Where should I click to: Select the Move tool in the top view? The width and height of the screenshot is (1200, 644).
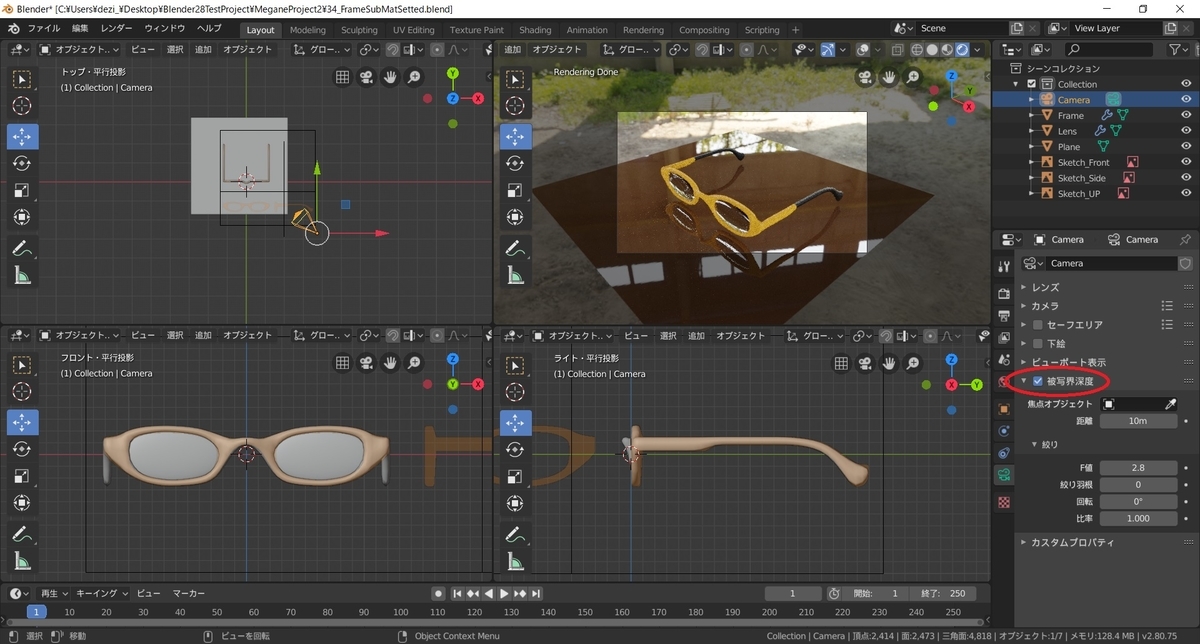tap(22, 136)
